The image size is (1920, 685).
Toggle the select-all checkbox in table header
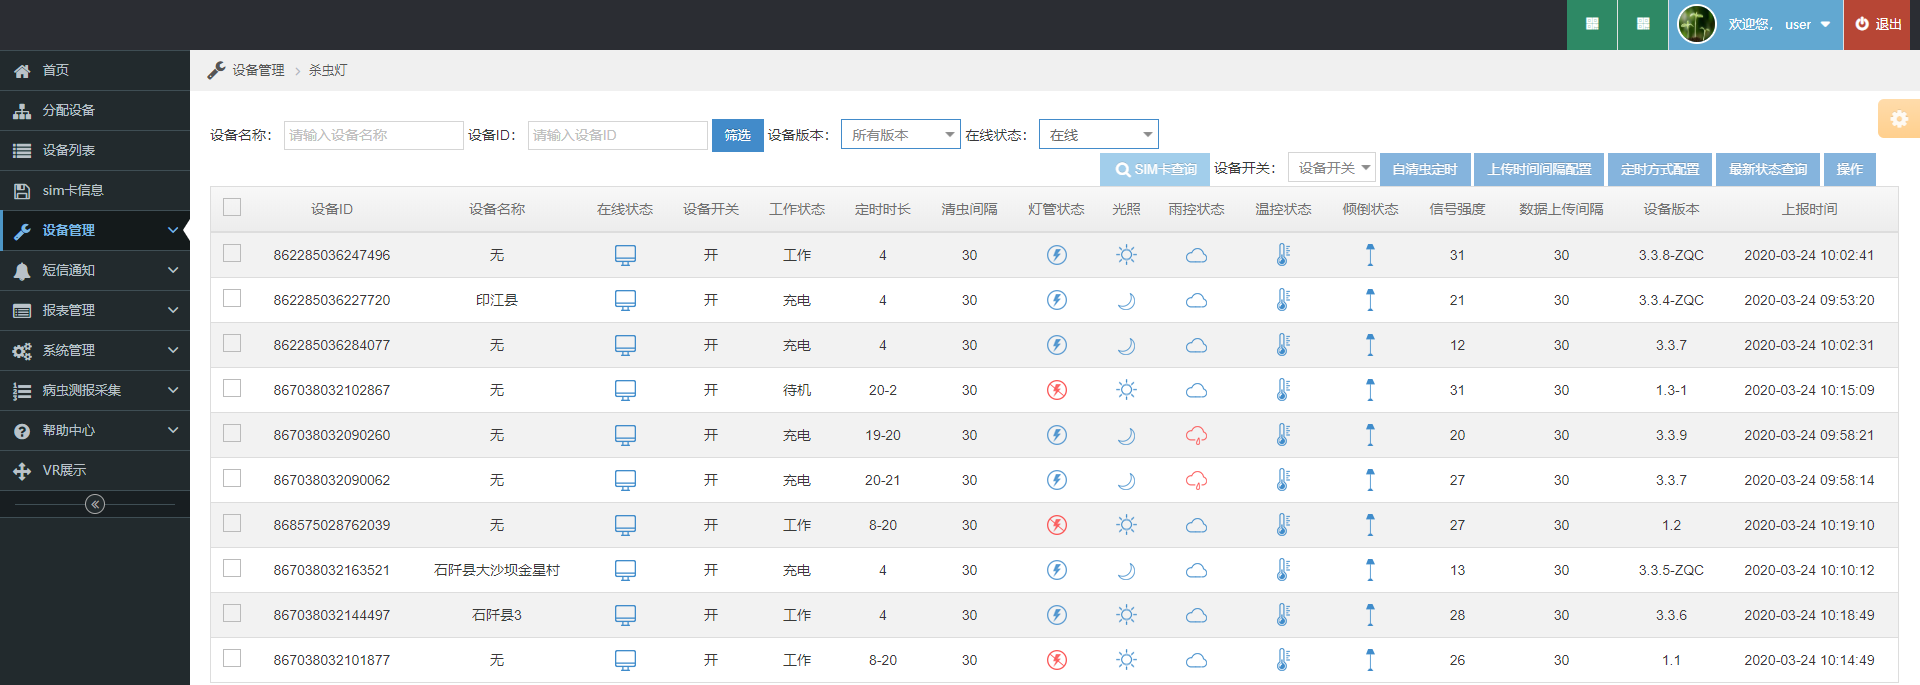232,207
